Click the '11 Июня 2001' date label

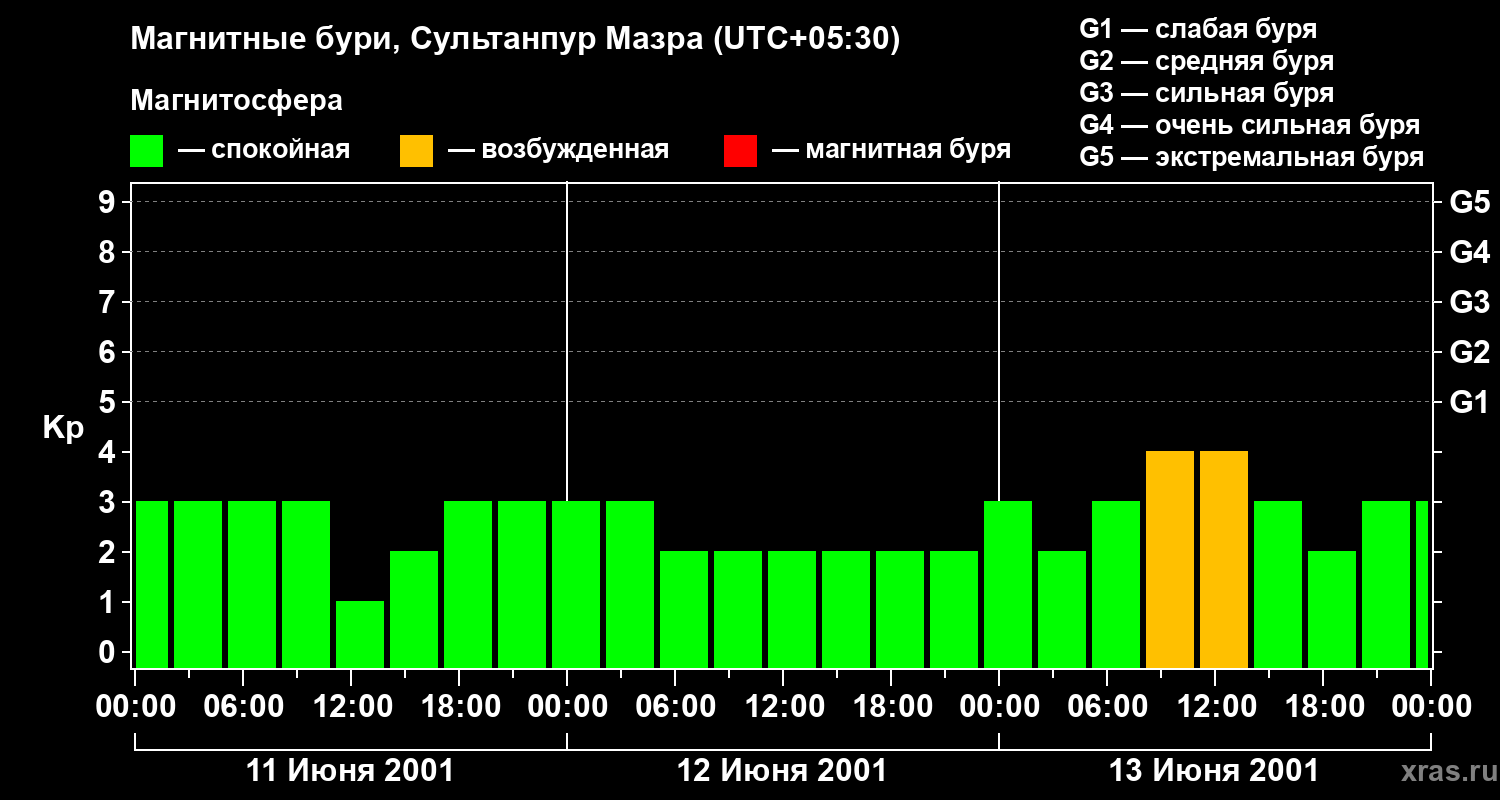[350, 771]
